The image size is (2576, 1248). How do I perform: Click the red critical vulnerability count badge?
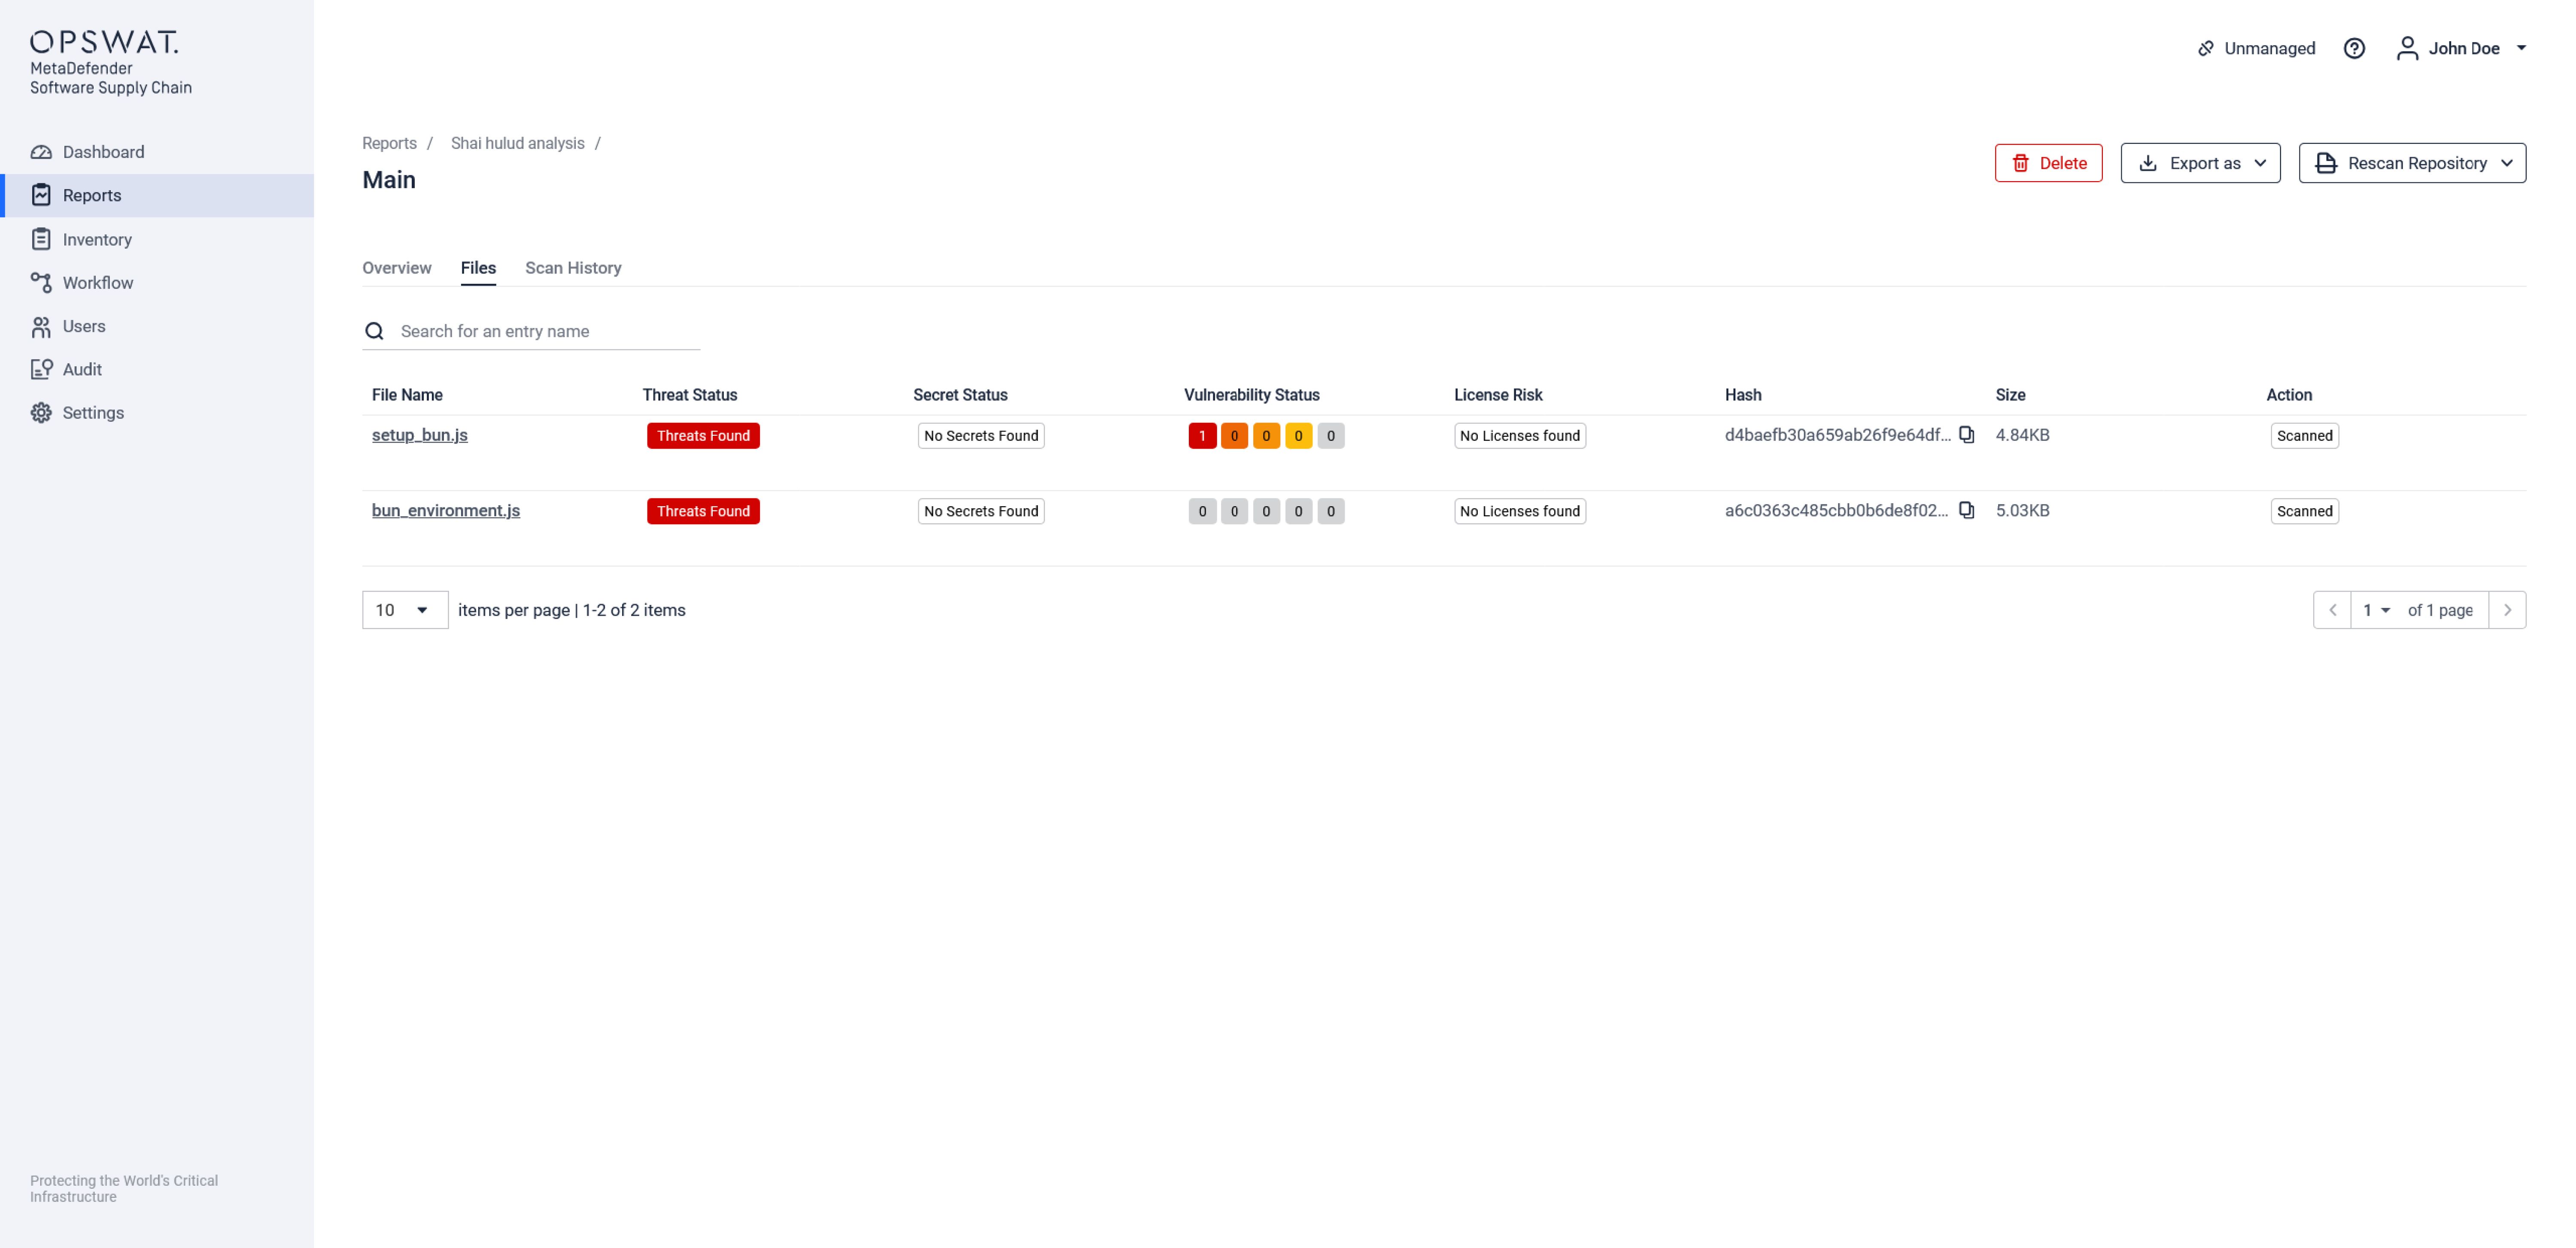pyautogui.click(x=1202, y=436)
